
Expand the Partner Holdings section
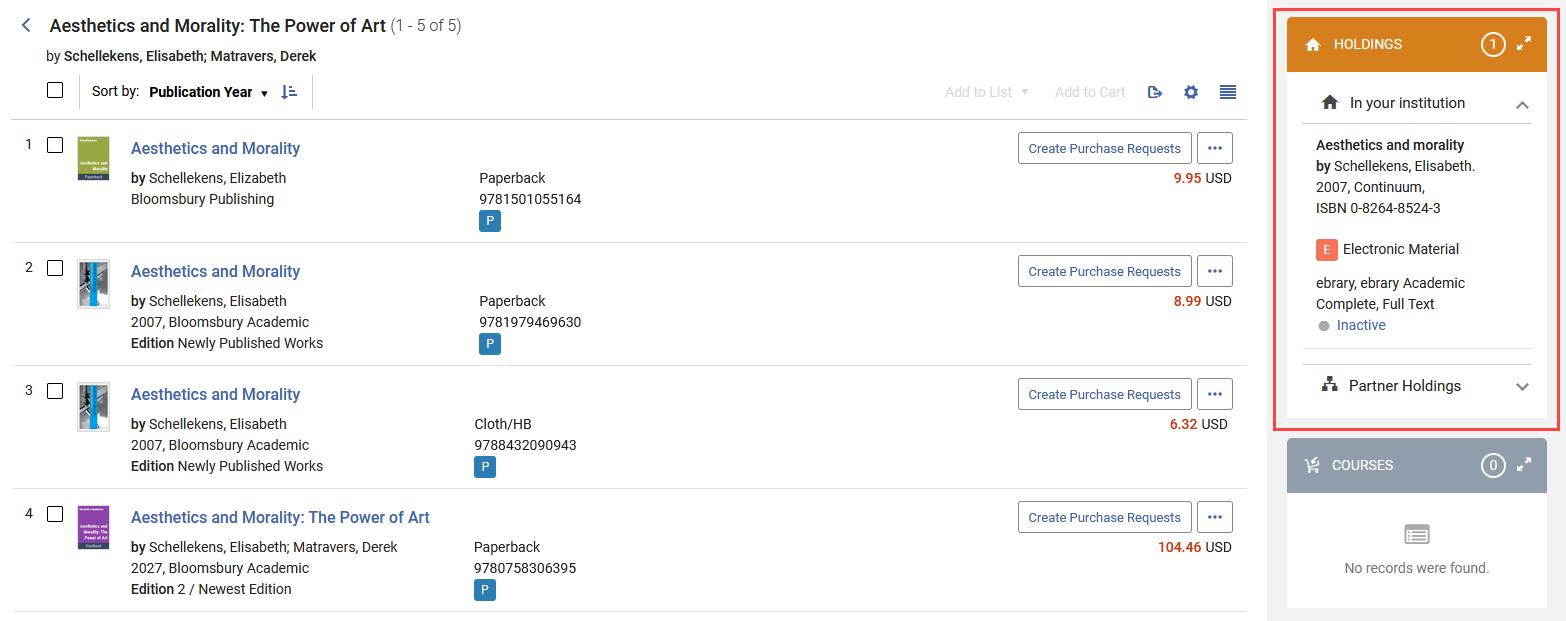(1522, 387)
